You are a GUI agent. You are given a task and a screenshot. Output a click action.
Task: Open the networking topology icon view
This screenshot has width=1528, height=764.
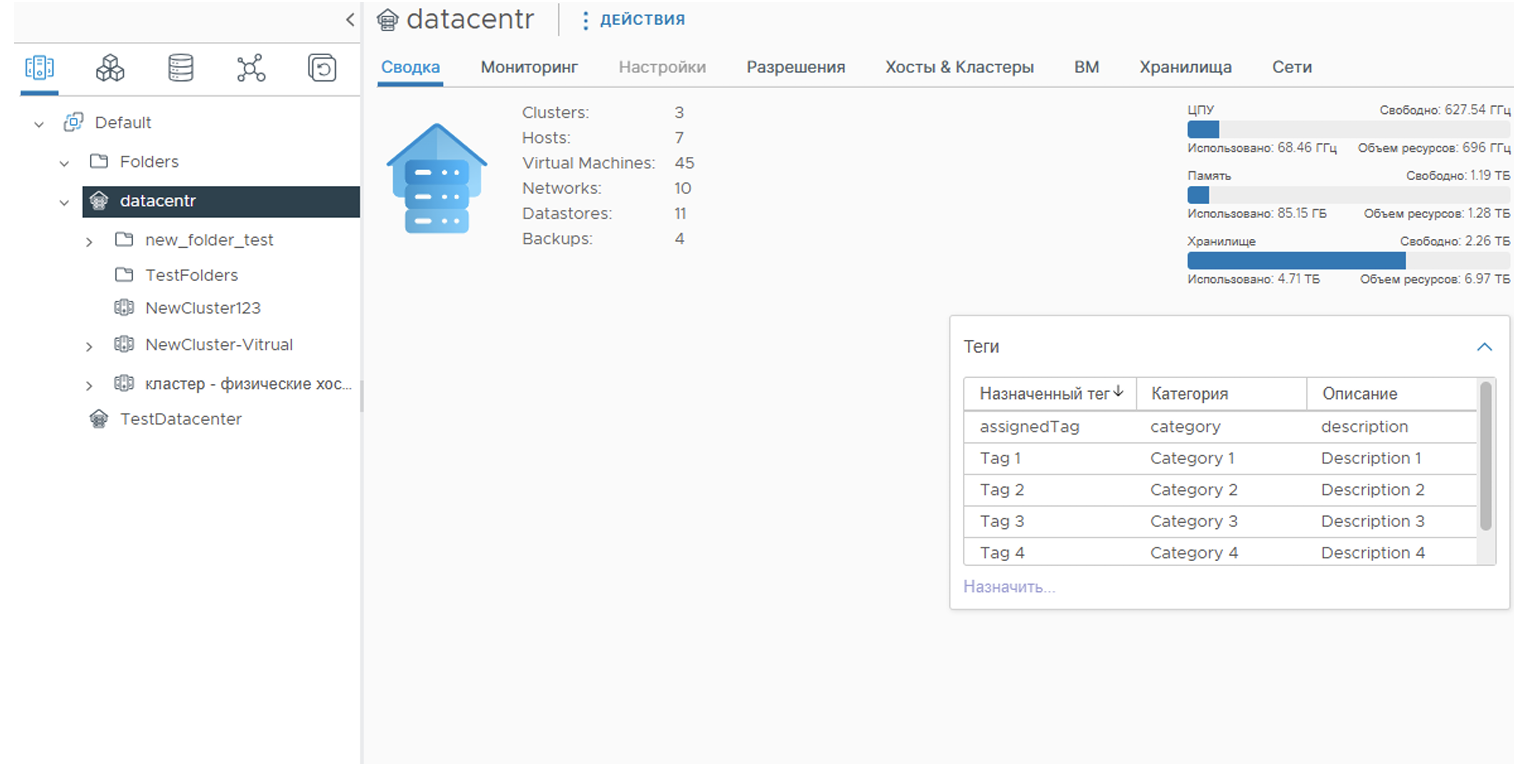(x=251, y=68)
